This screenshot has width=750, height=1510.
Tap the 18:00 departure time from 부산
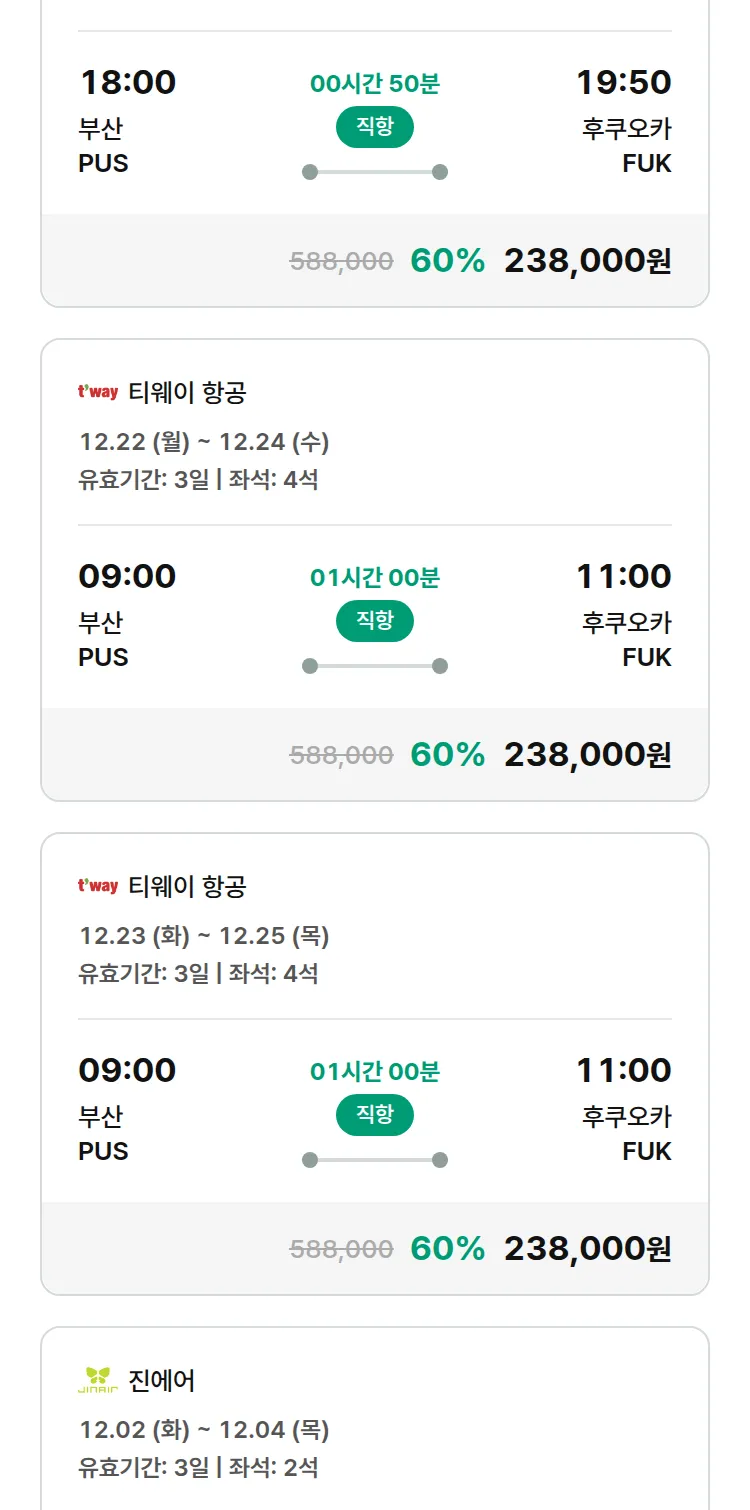[127, 82]
